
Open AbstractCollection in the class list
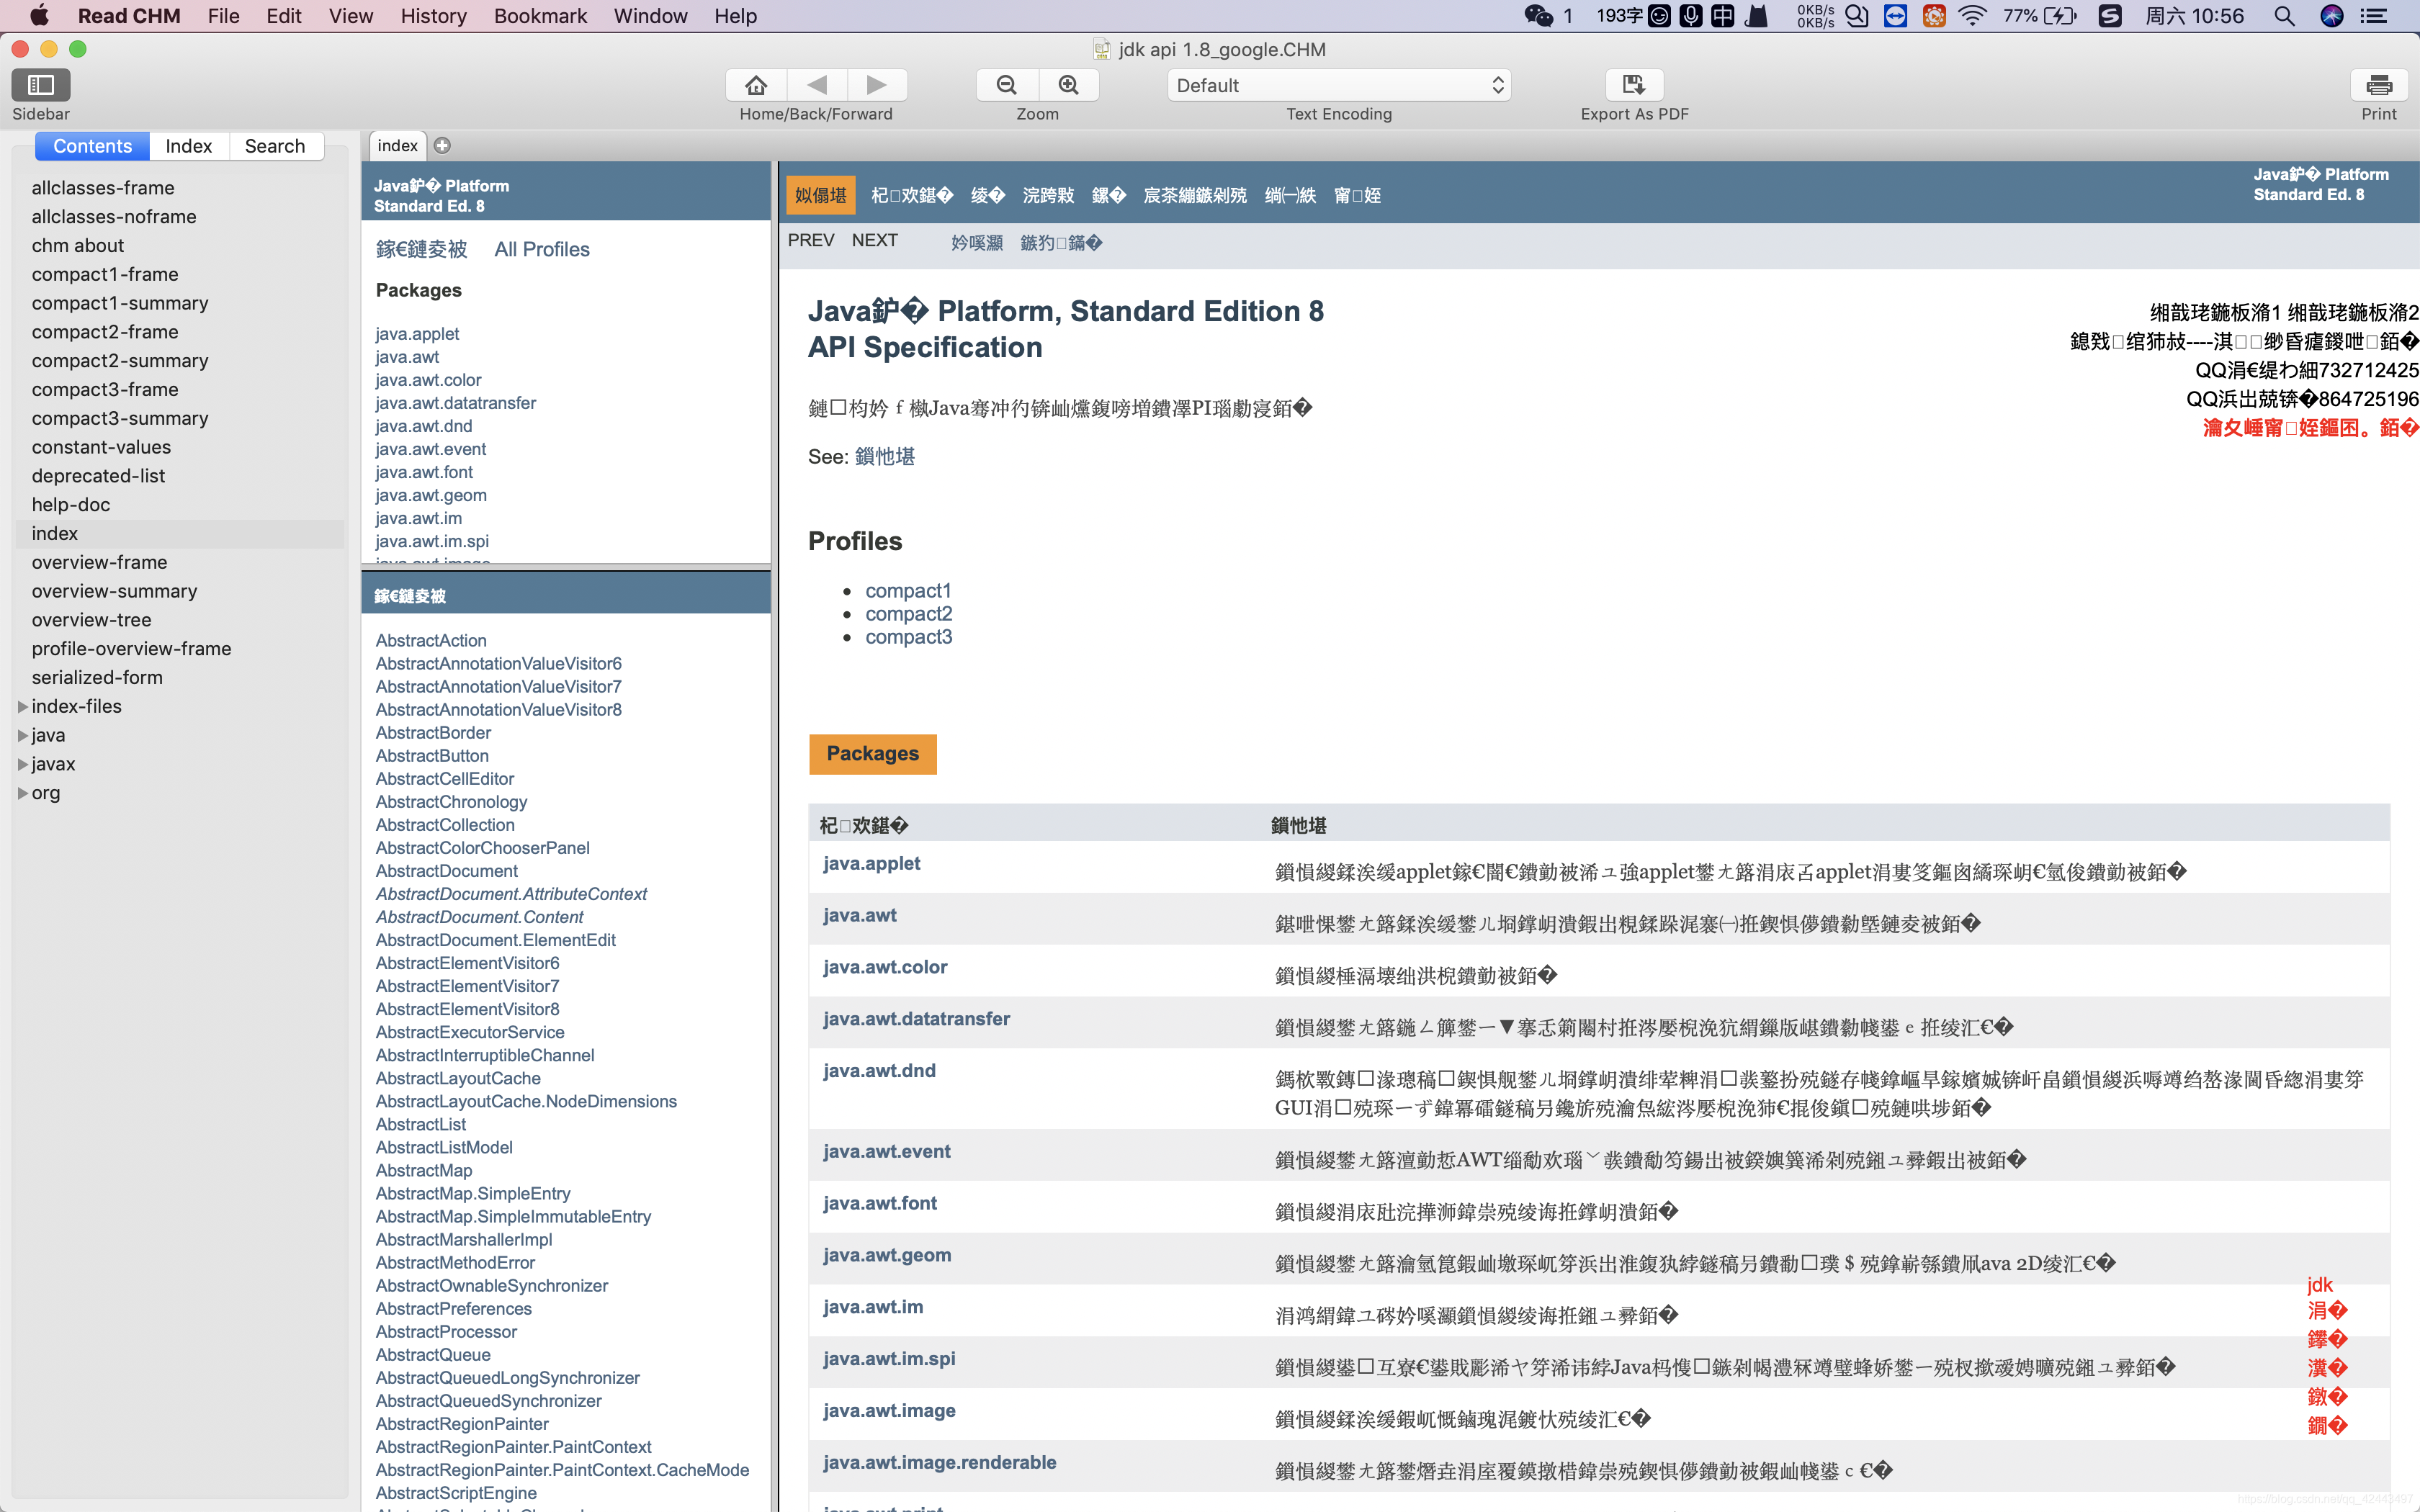coord(445,825)
